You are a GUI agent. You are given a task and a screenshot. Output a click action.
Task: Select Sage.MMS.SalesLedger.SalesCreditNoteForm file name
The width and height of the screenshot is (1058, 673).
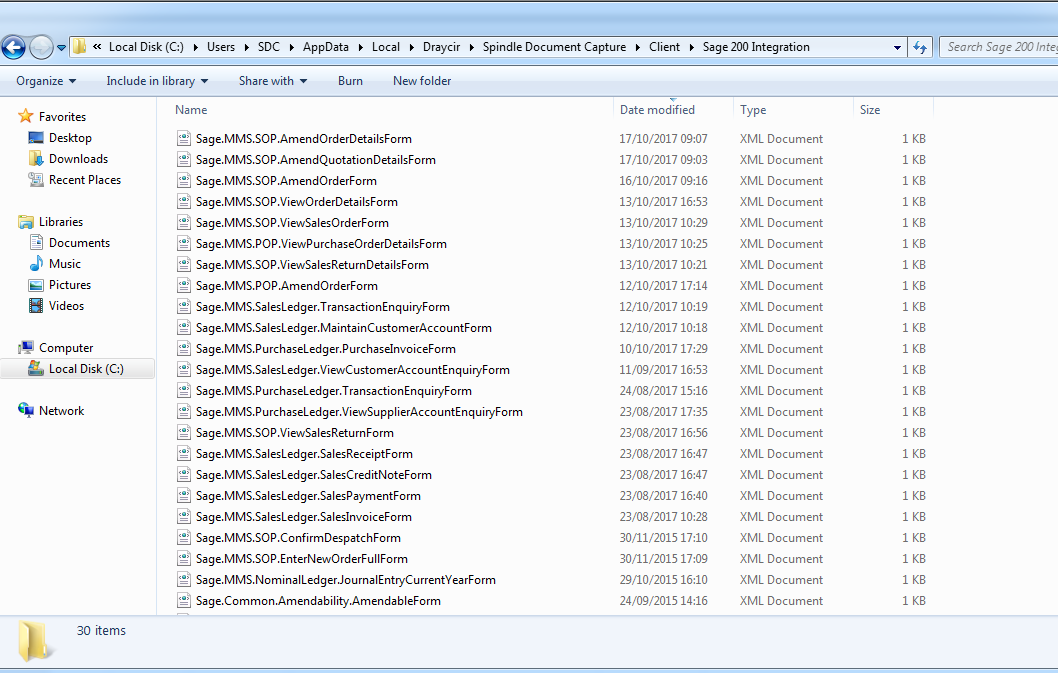tap(313, 475)
